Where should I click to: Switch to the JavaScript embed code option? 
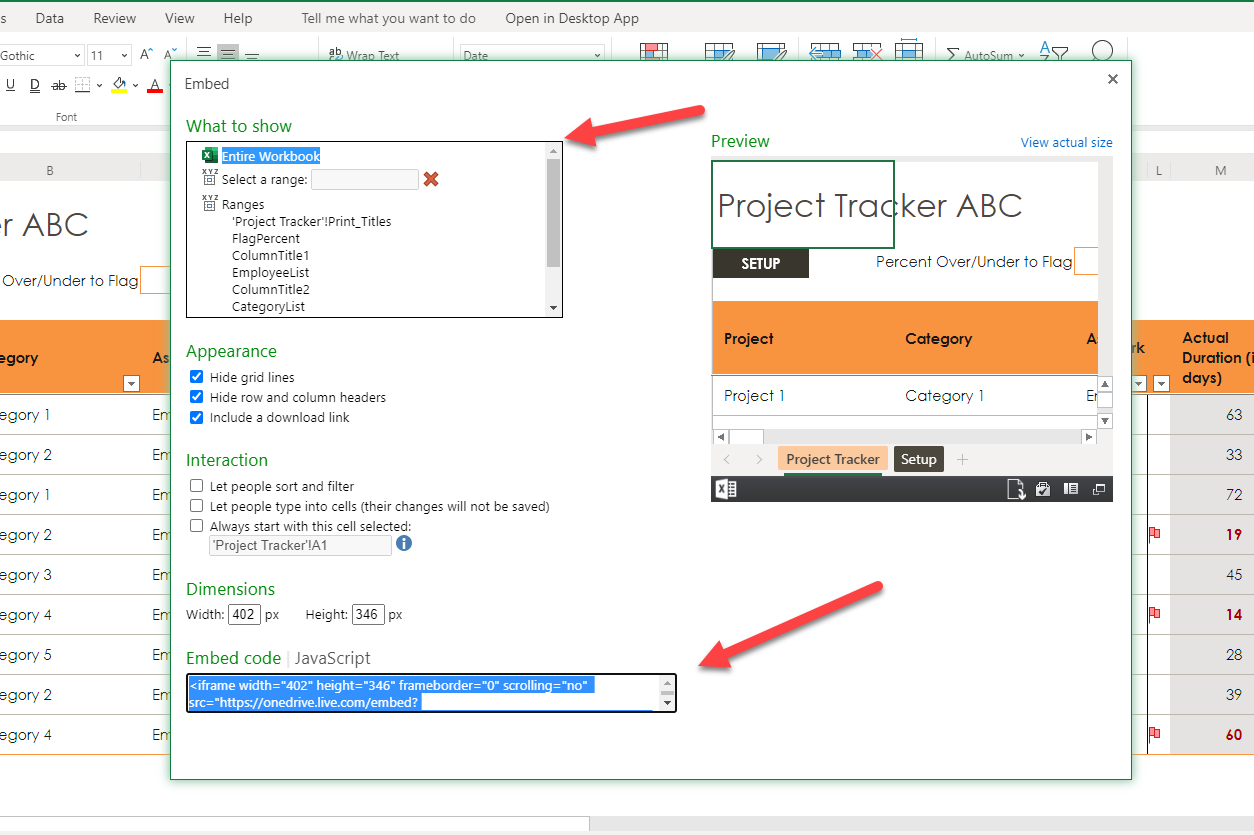(x=332, y=658)
